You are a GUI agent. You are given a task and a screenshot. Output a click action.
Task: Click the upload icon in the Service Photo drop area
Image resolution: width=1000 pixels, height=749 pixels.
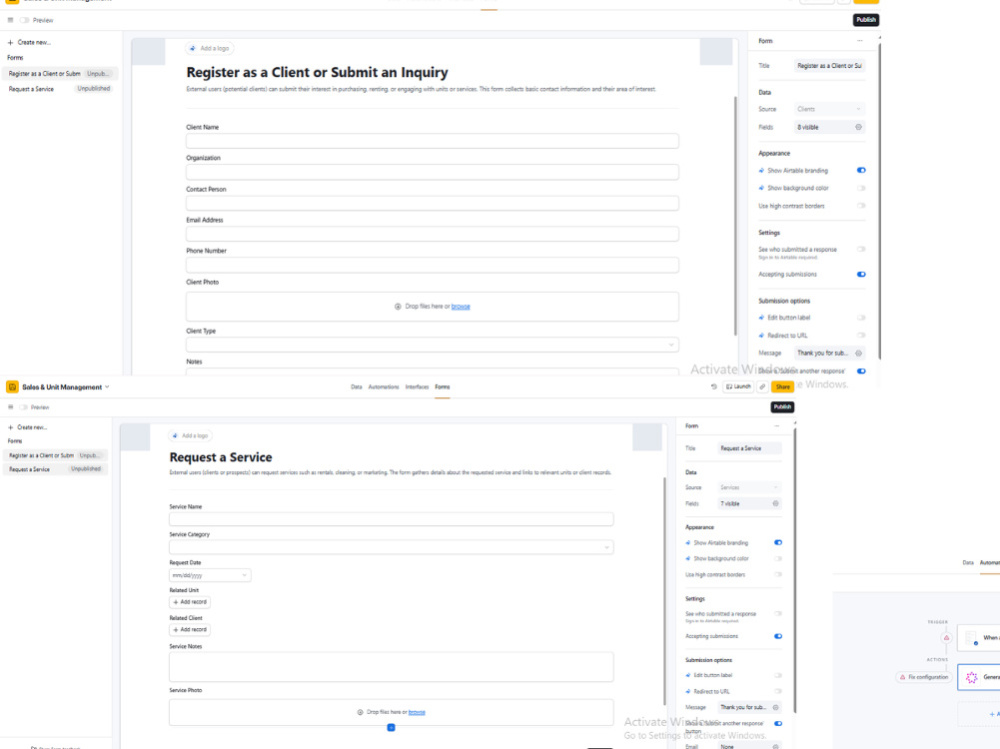pos(360,712)
